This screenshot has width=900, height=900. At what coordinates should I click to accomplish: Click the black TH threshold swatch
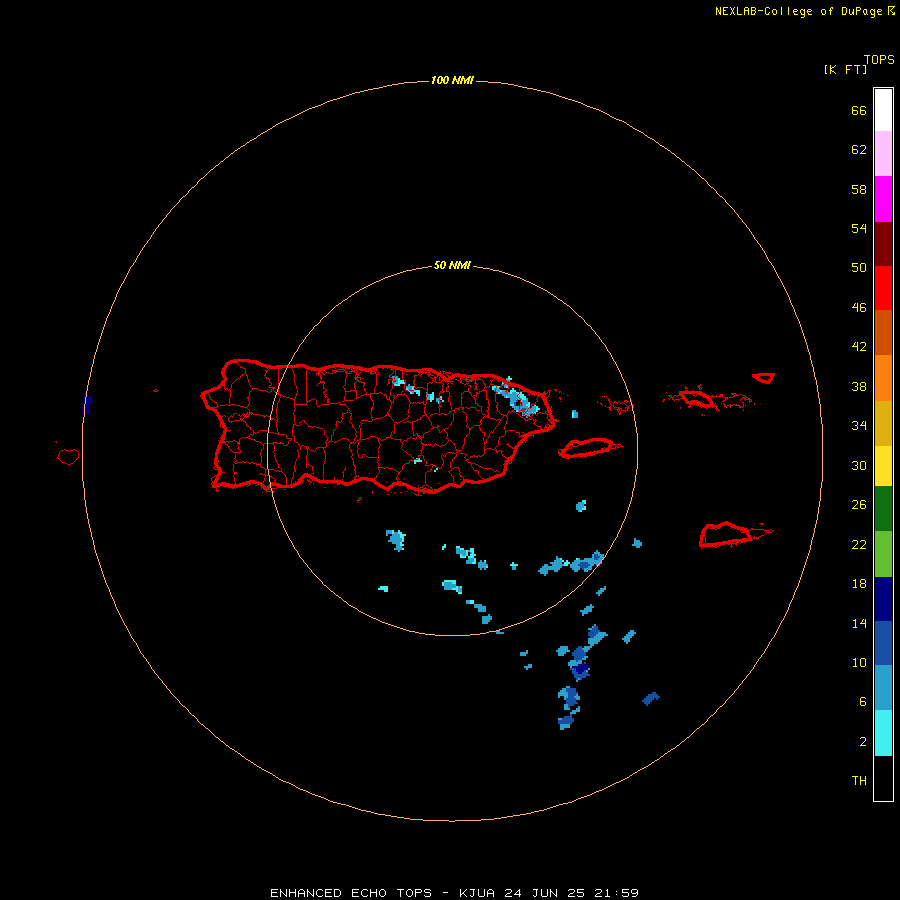(x=883, y=778)
